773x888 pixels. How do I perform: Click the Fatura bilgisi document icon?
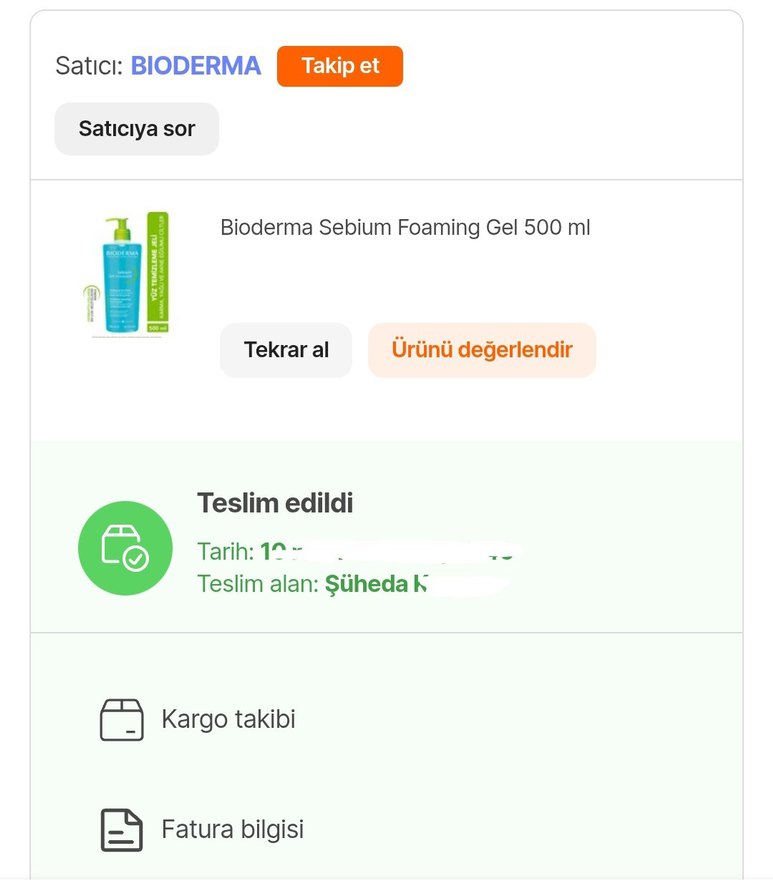pyautogui.click(x=122, y=829)
